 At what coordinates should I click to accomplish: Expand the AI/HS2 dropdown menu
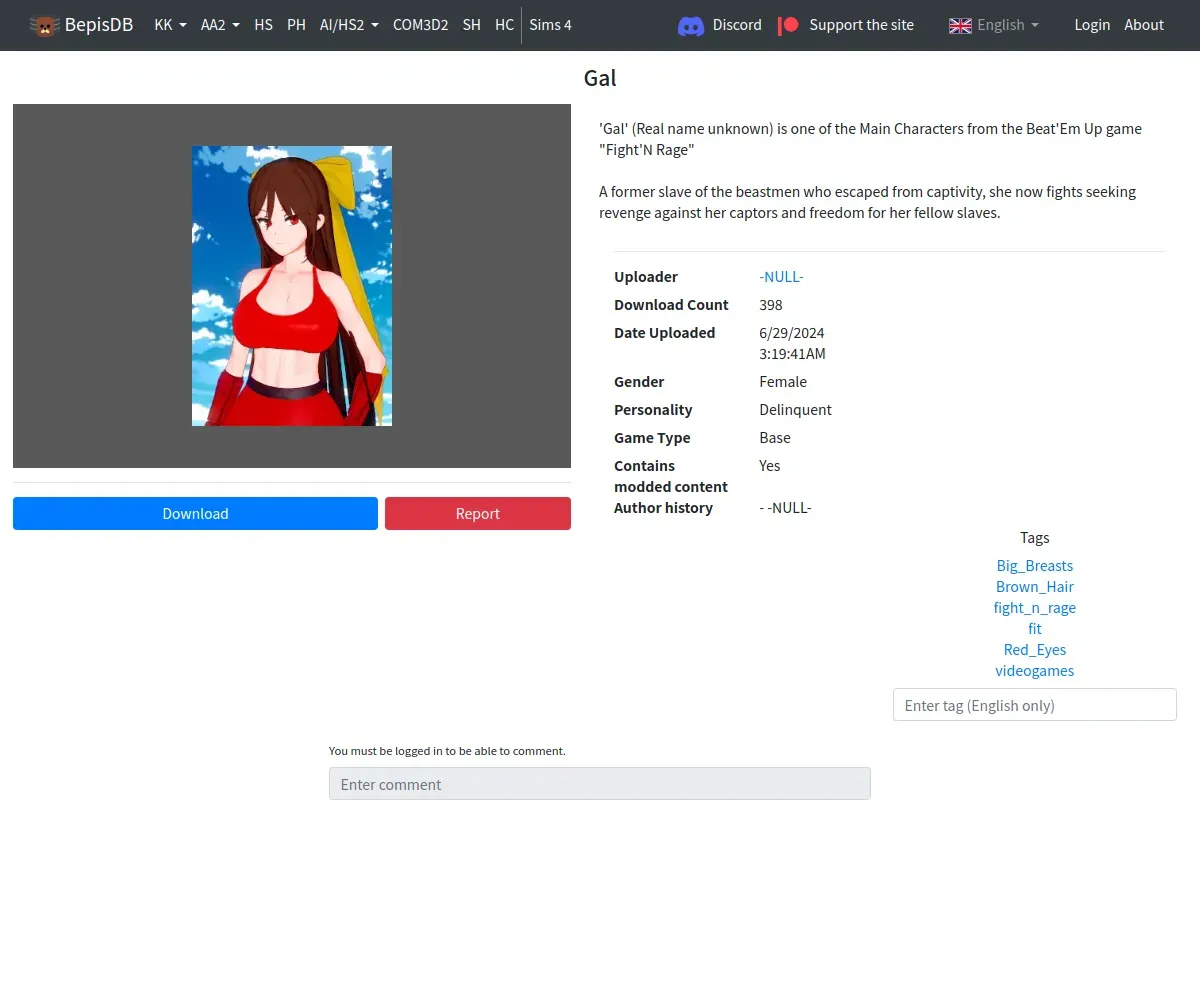coord(349,25)
